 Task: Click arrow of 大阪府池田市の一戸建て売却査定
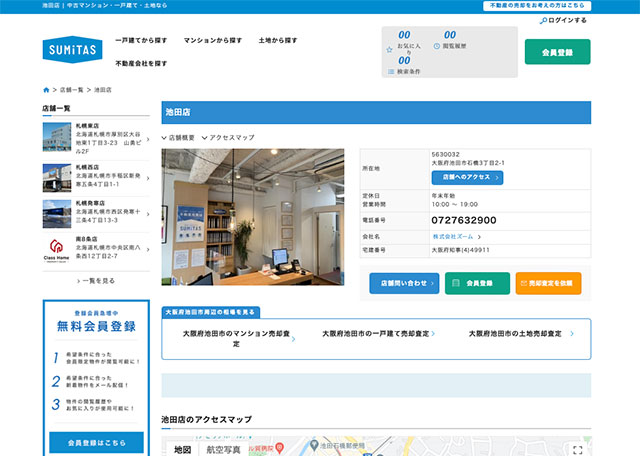tap(433, 334)
